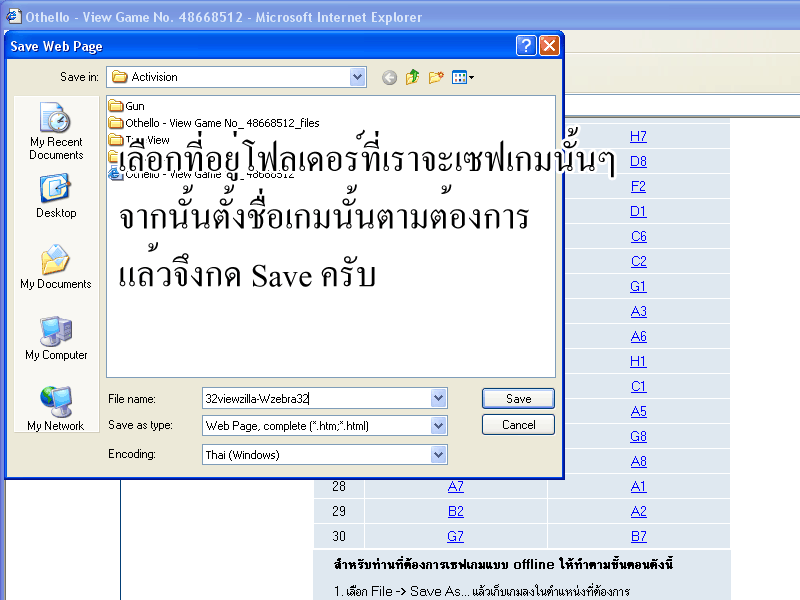800x600 pixels.
Task: Close the Save Web Page dialog
Action: (x=549, y=46)
